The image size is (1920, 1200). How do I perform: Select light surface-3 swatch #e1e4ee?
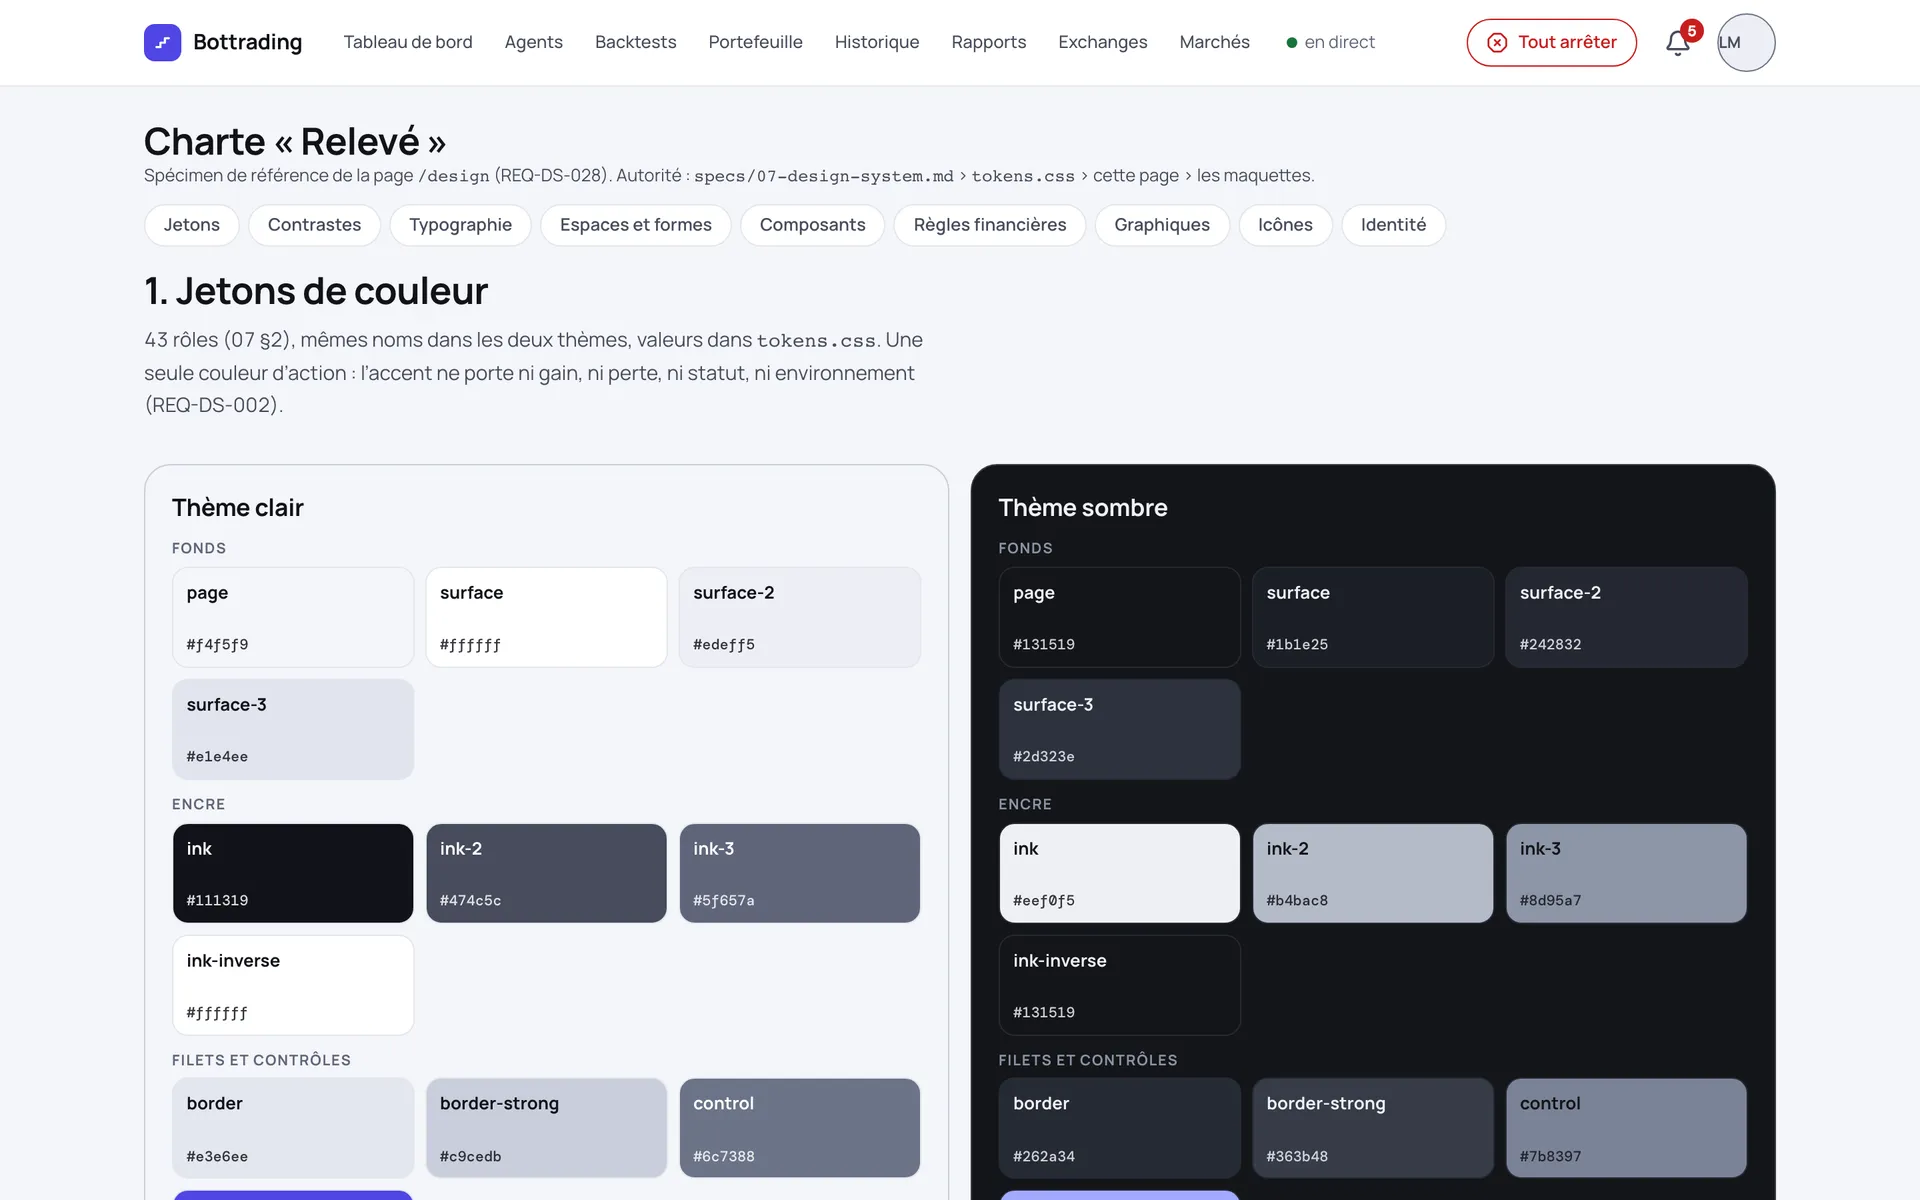coord(293,729)
